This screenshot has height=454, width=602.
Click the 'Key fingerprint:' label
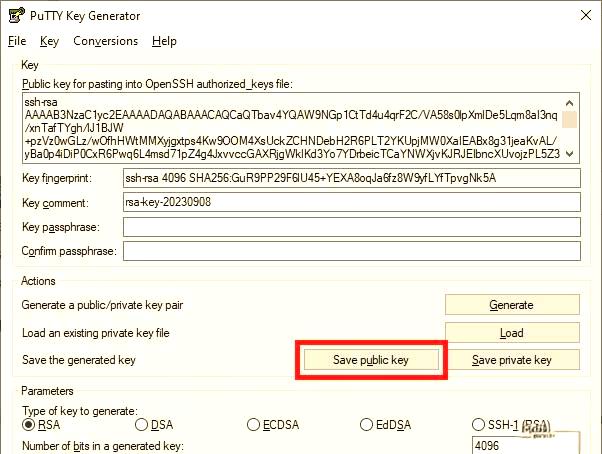57,178
